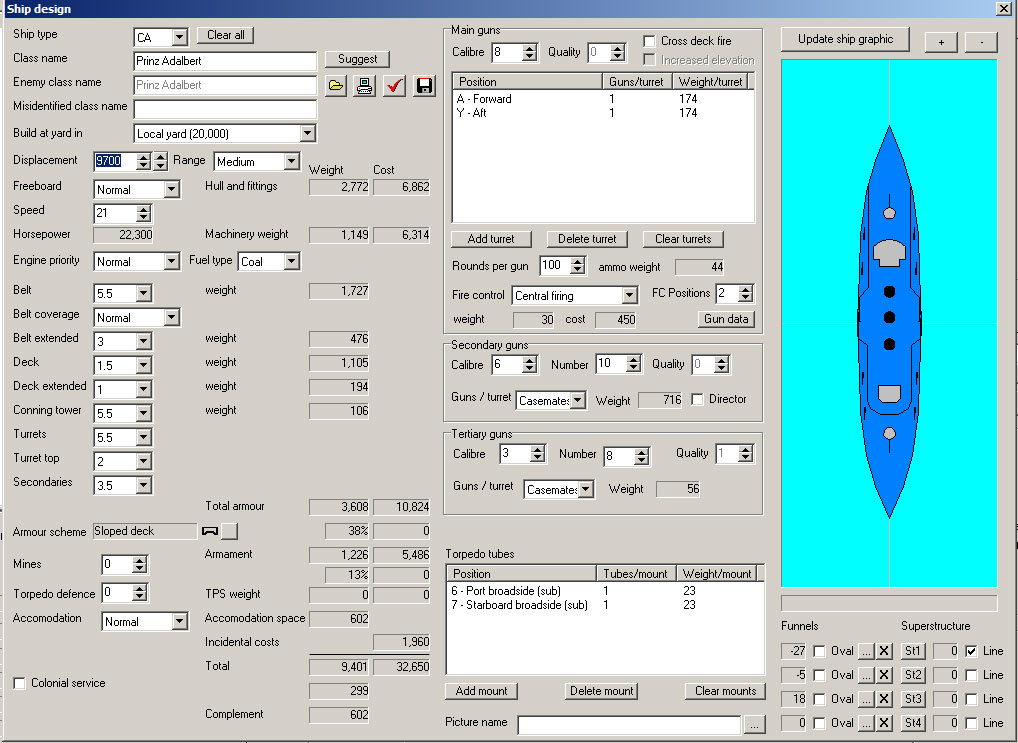Increase main gun calibre stepper
Viewport: 1018px width, 743px height.
point(530,49)
